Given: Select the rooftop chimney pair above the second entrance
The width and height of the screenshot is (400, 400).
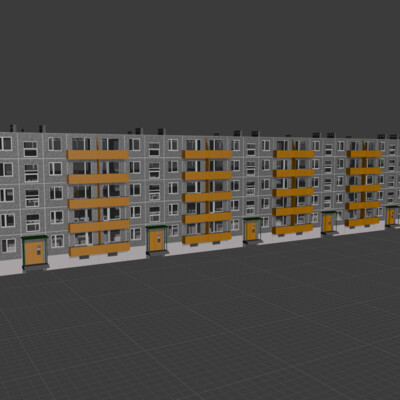Looking at the screenshot, I should pos(150,131).
